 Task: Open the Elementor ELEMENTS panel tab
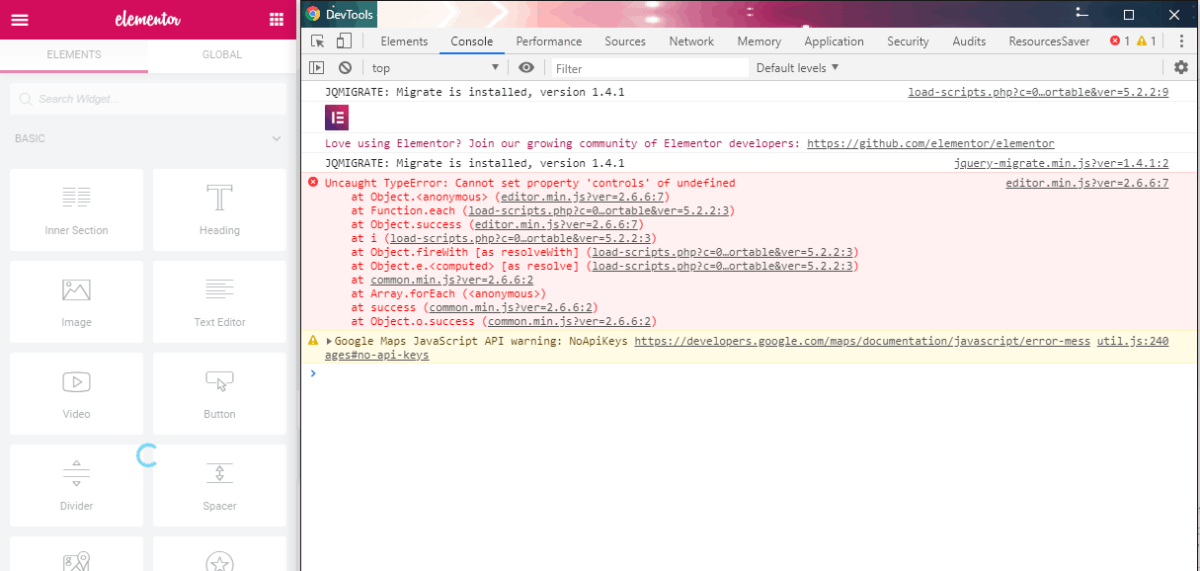point(74,55)
